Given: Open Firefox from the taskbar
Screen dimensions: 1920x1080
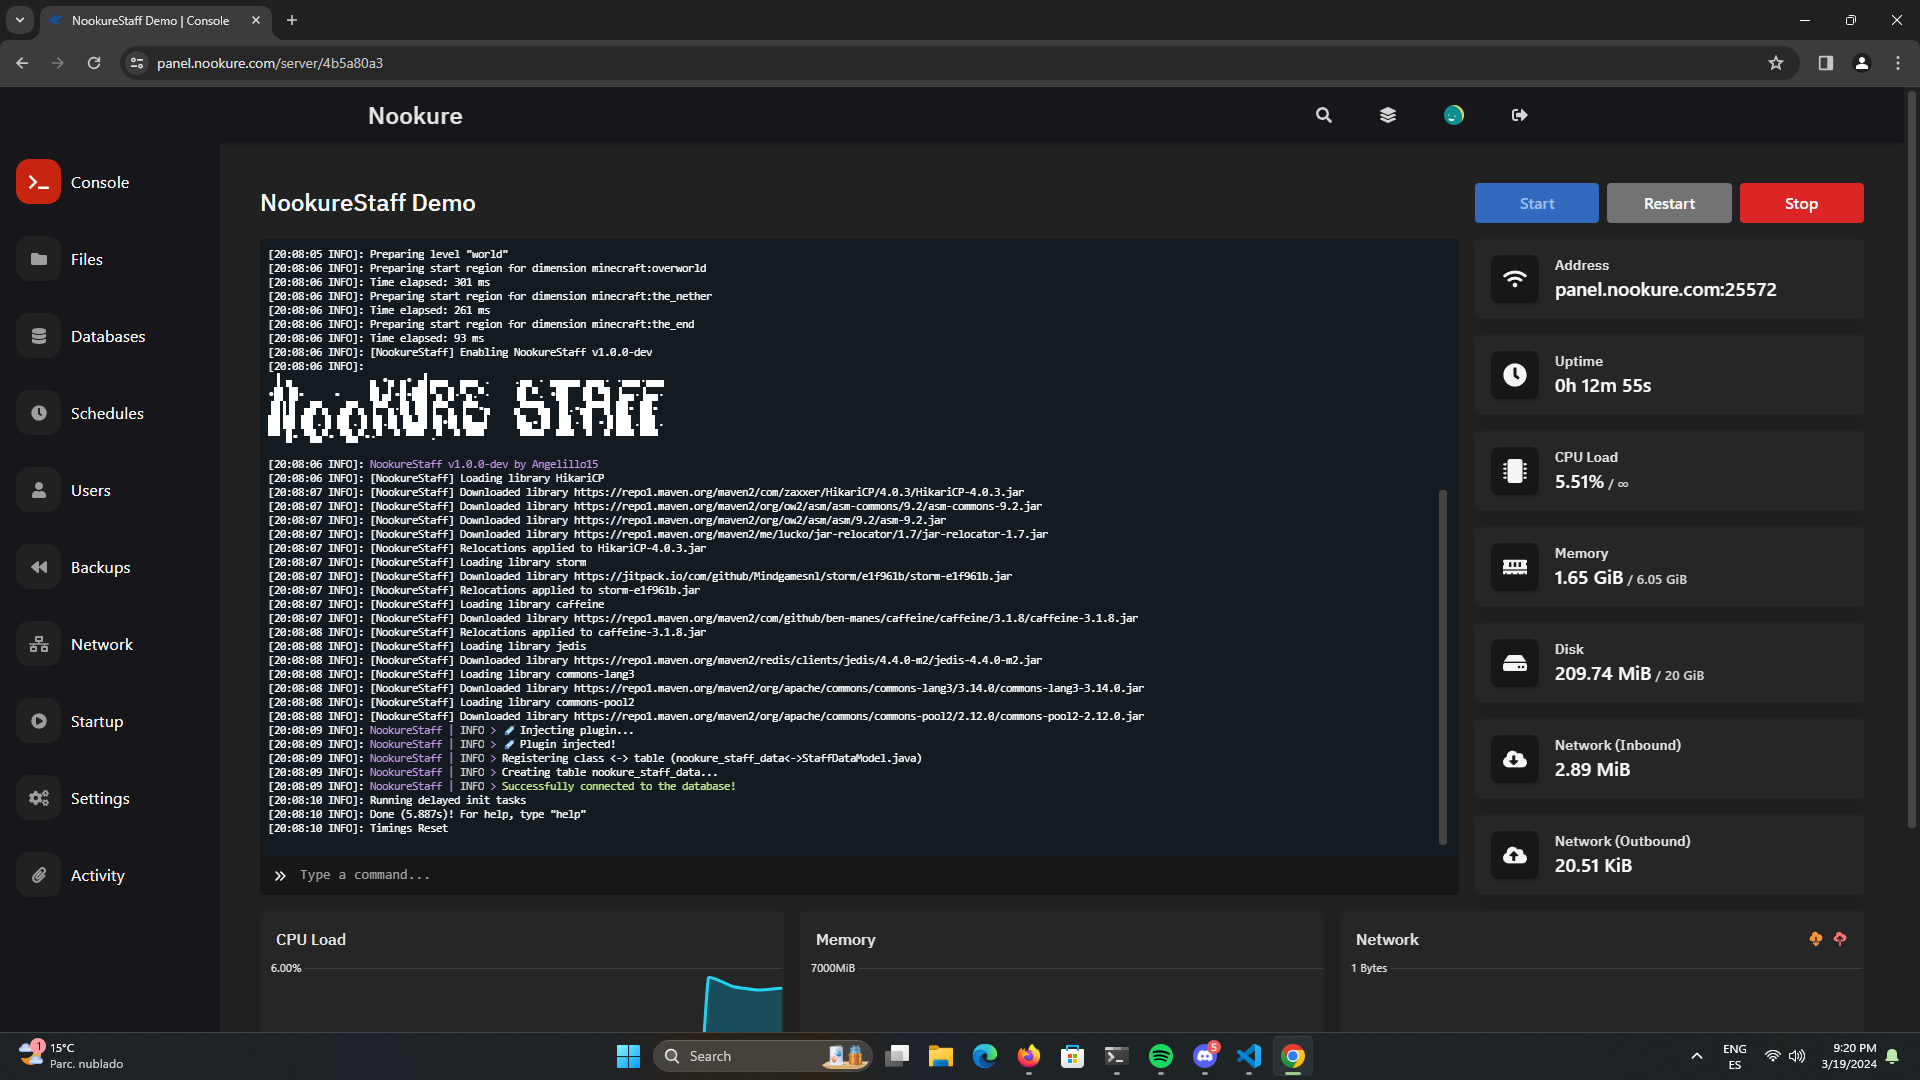Looking at the screenshot, I should click(1028, 1056).
